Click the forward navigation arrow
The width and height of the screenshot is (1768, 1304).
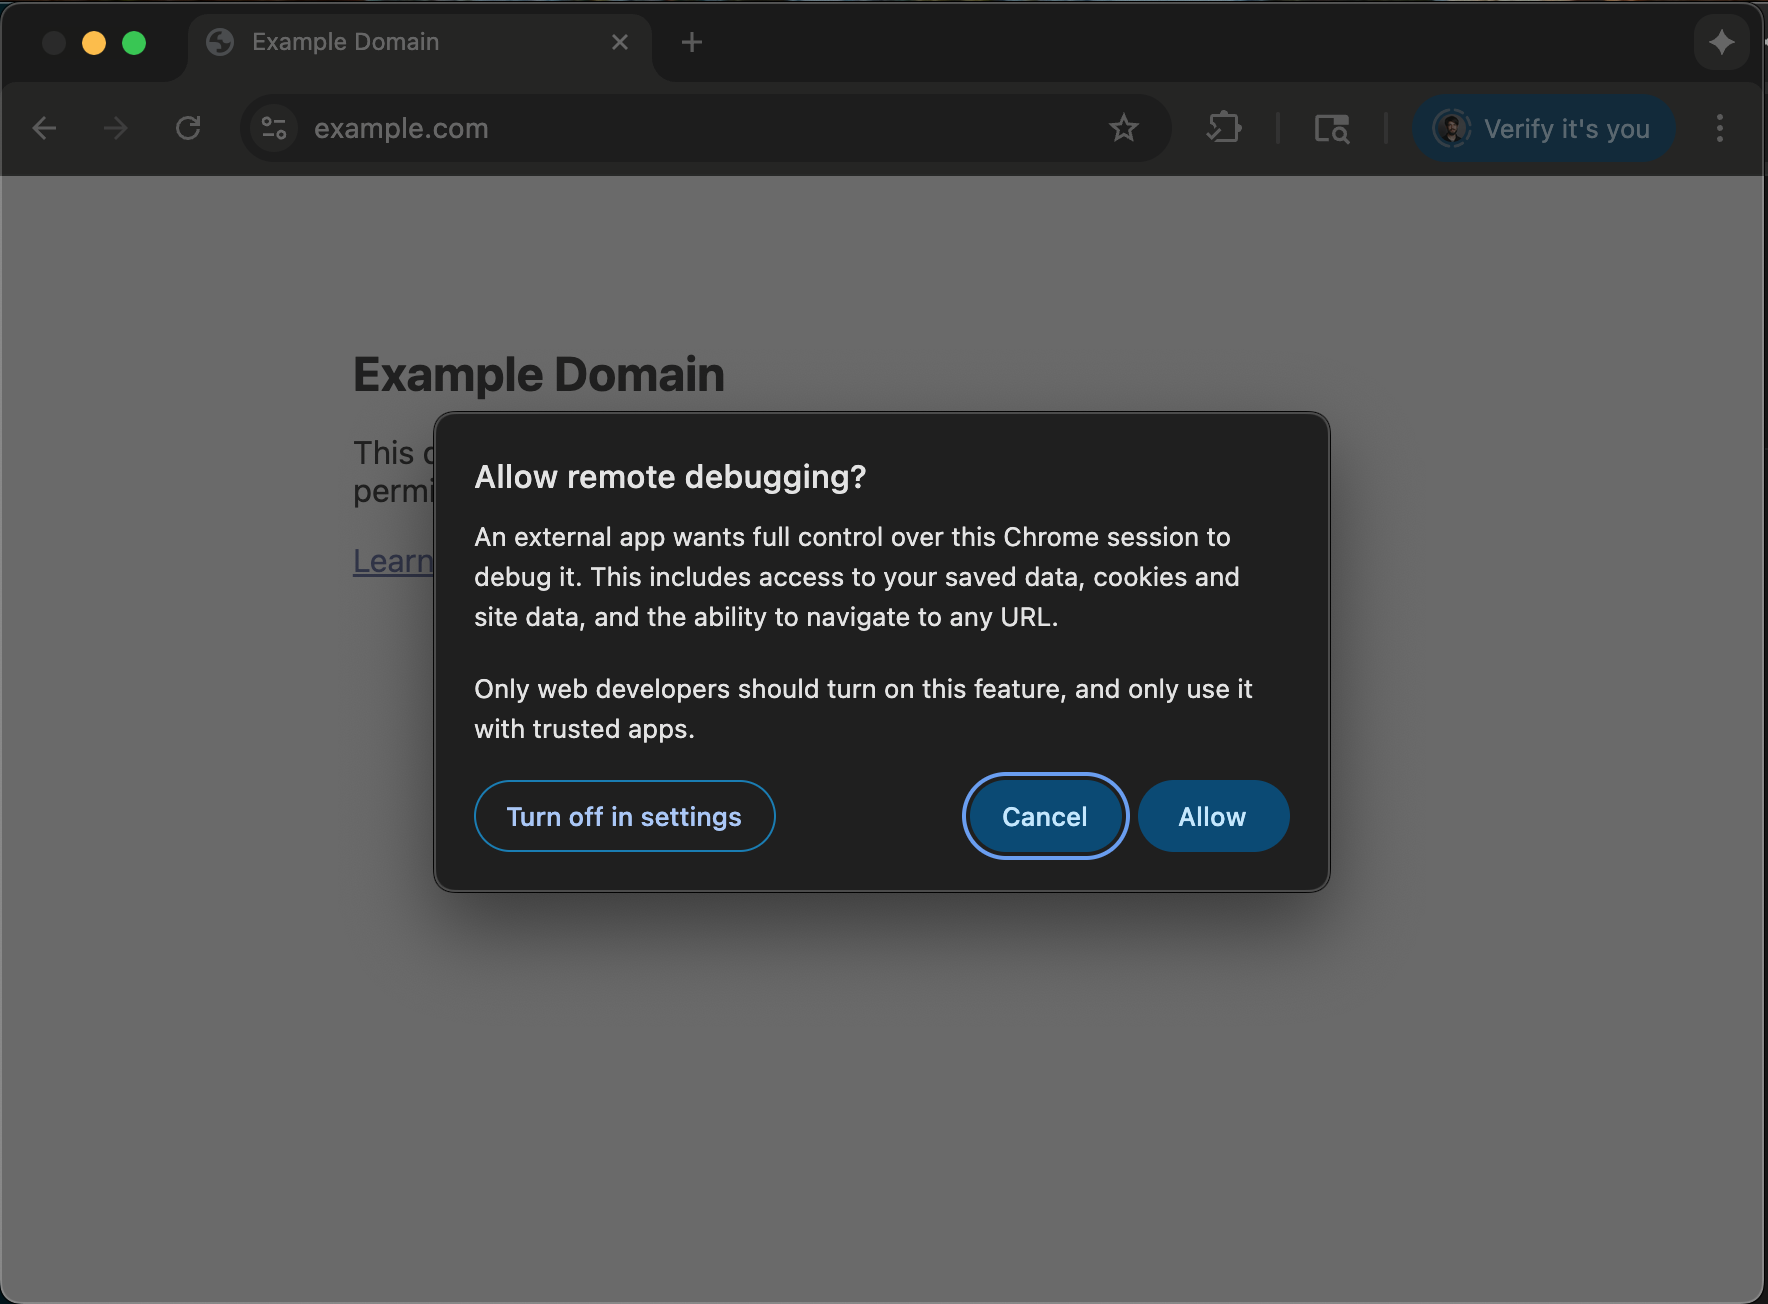tap(115, 128)
